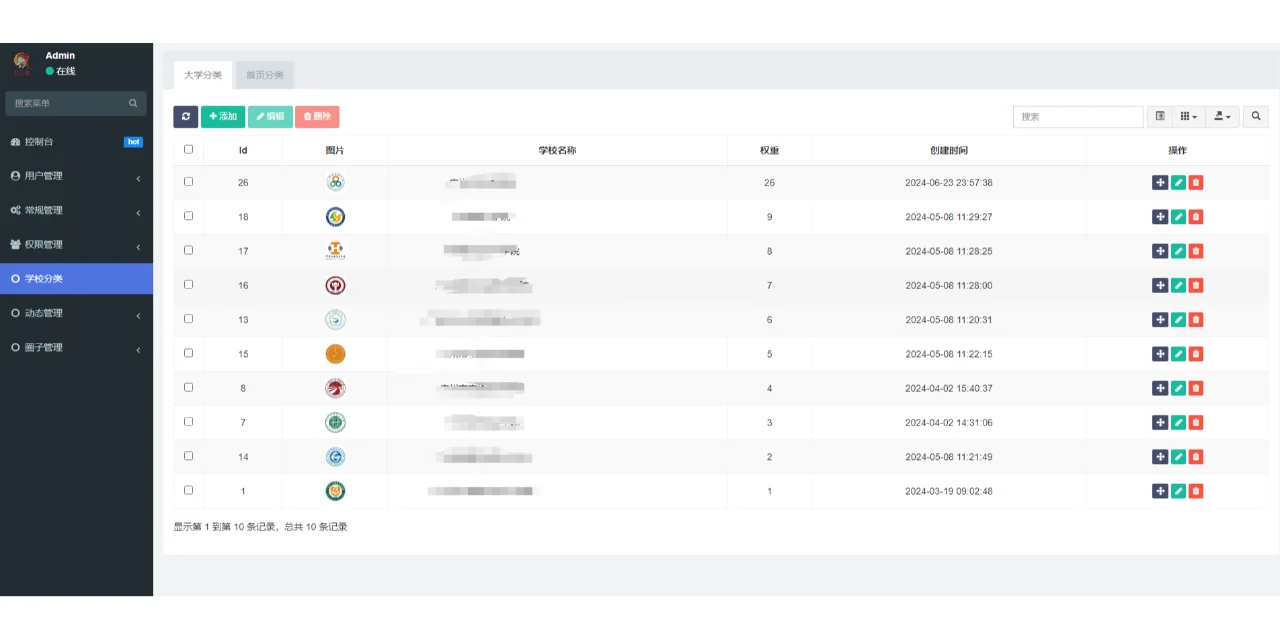Toggle the select-all checkbox in table header
This screenshot has width=1280, height=640.
(188, 149)
